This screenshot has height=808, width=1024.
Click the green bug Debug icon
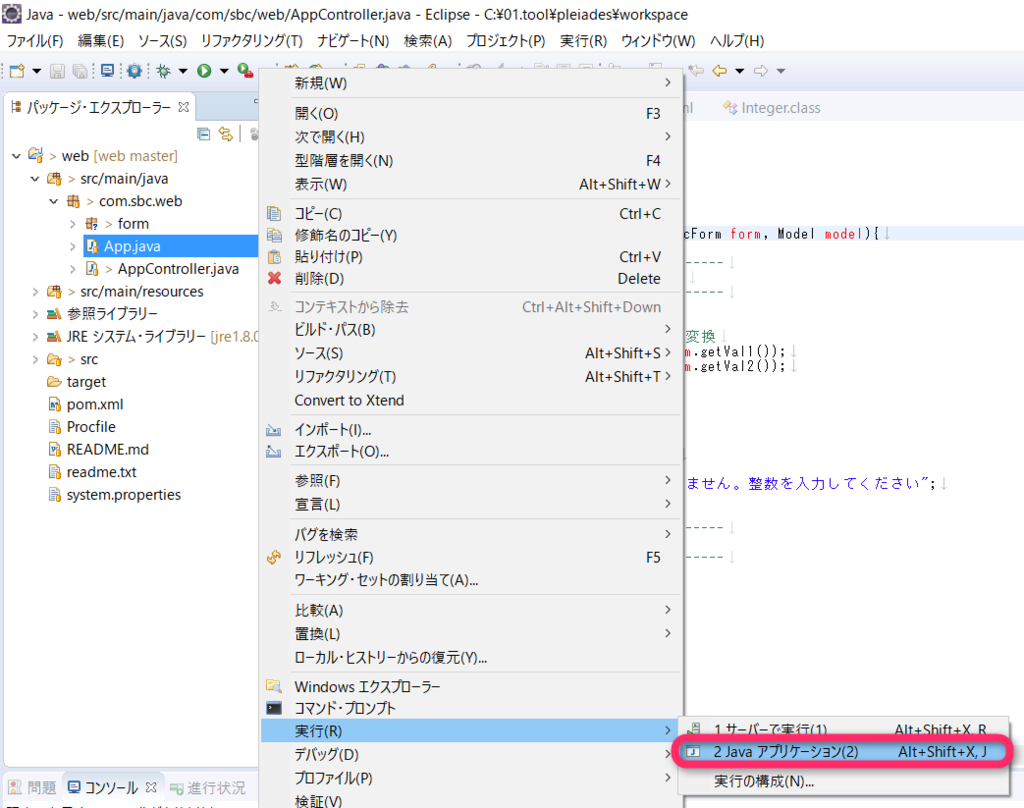(163, 71)
